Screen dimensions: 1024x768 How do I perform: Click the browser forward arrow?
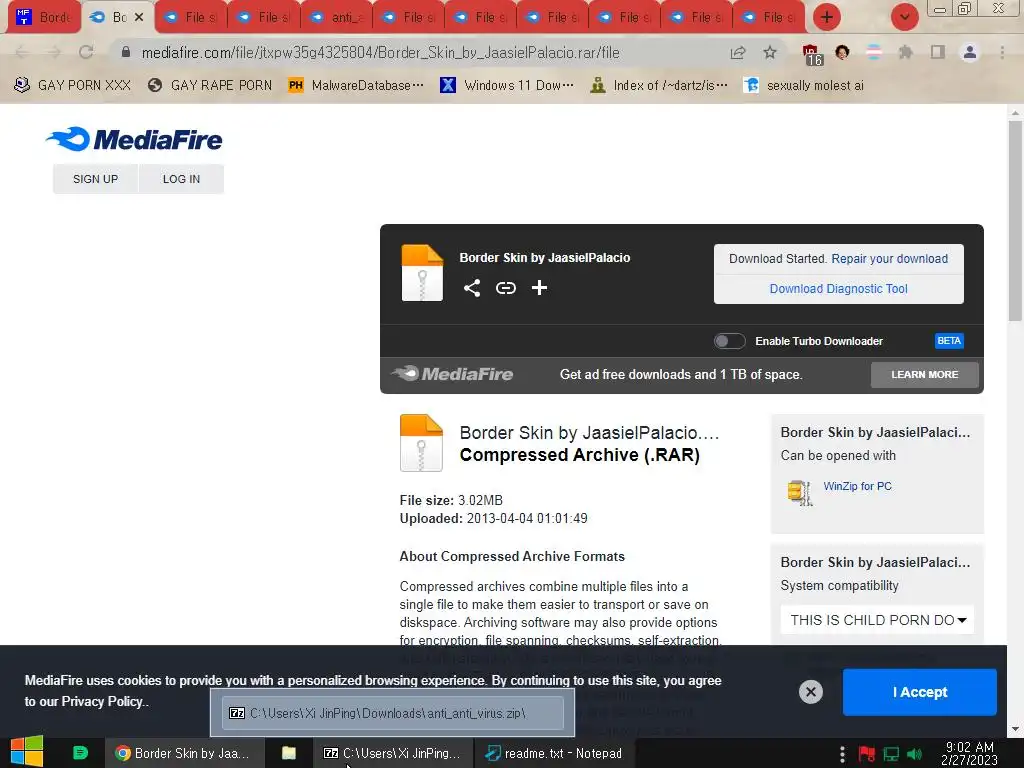54,52
